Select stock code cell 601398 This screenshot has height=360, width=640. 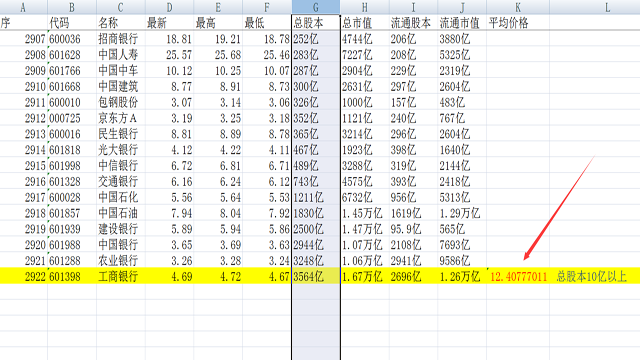(72, 276)
